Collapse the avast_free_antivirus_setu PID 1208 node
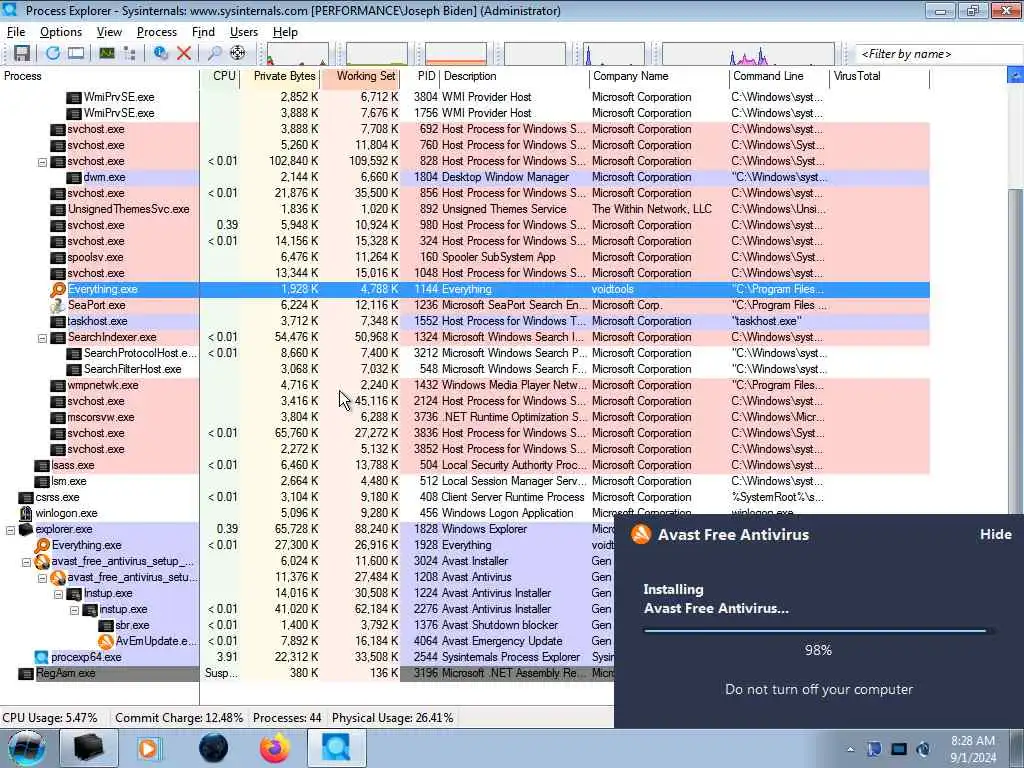This screenshot has width=1024, height=768. (x=42, y=577)
